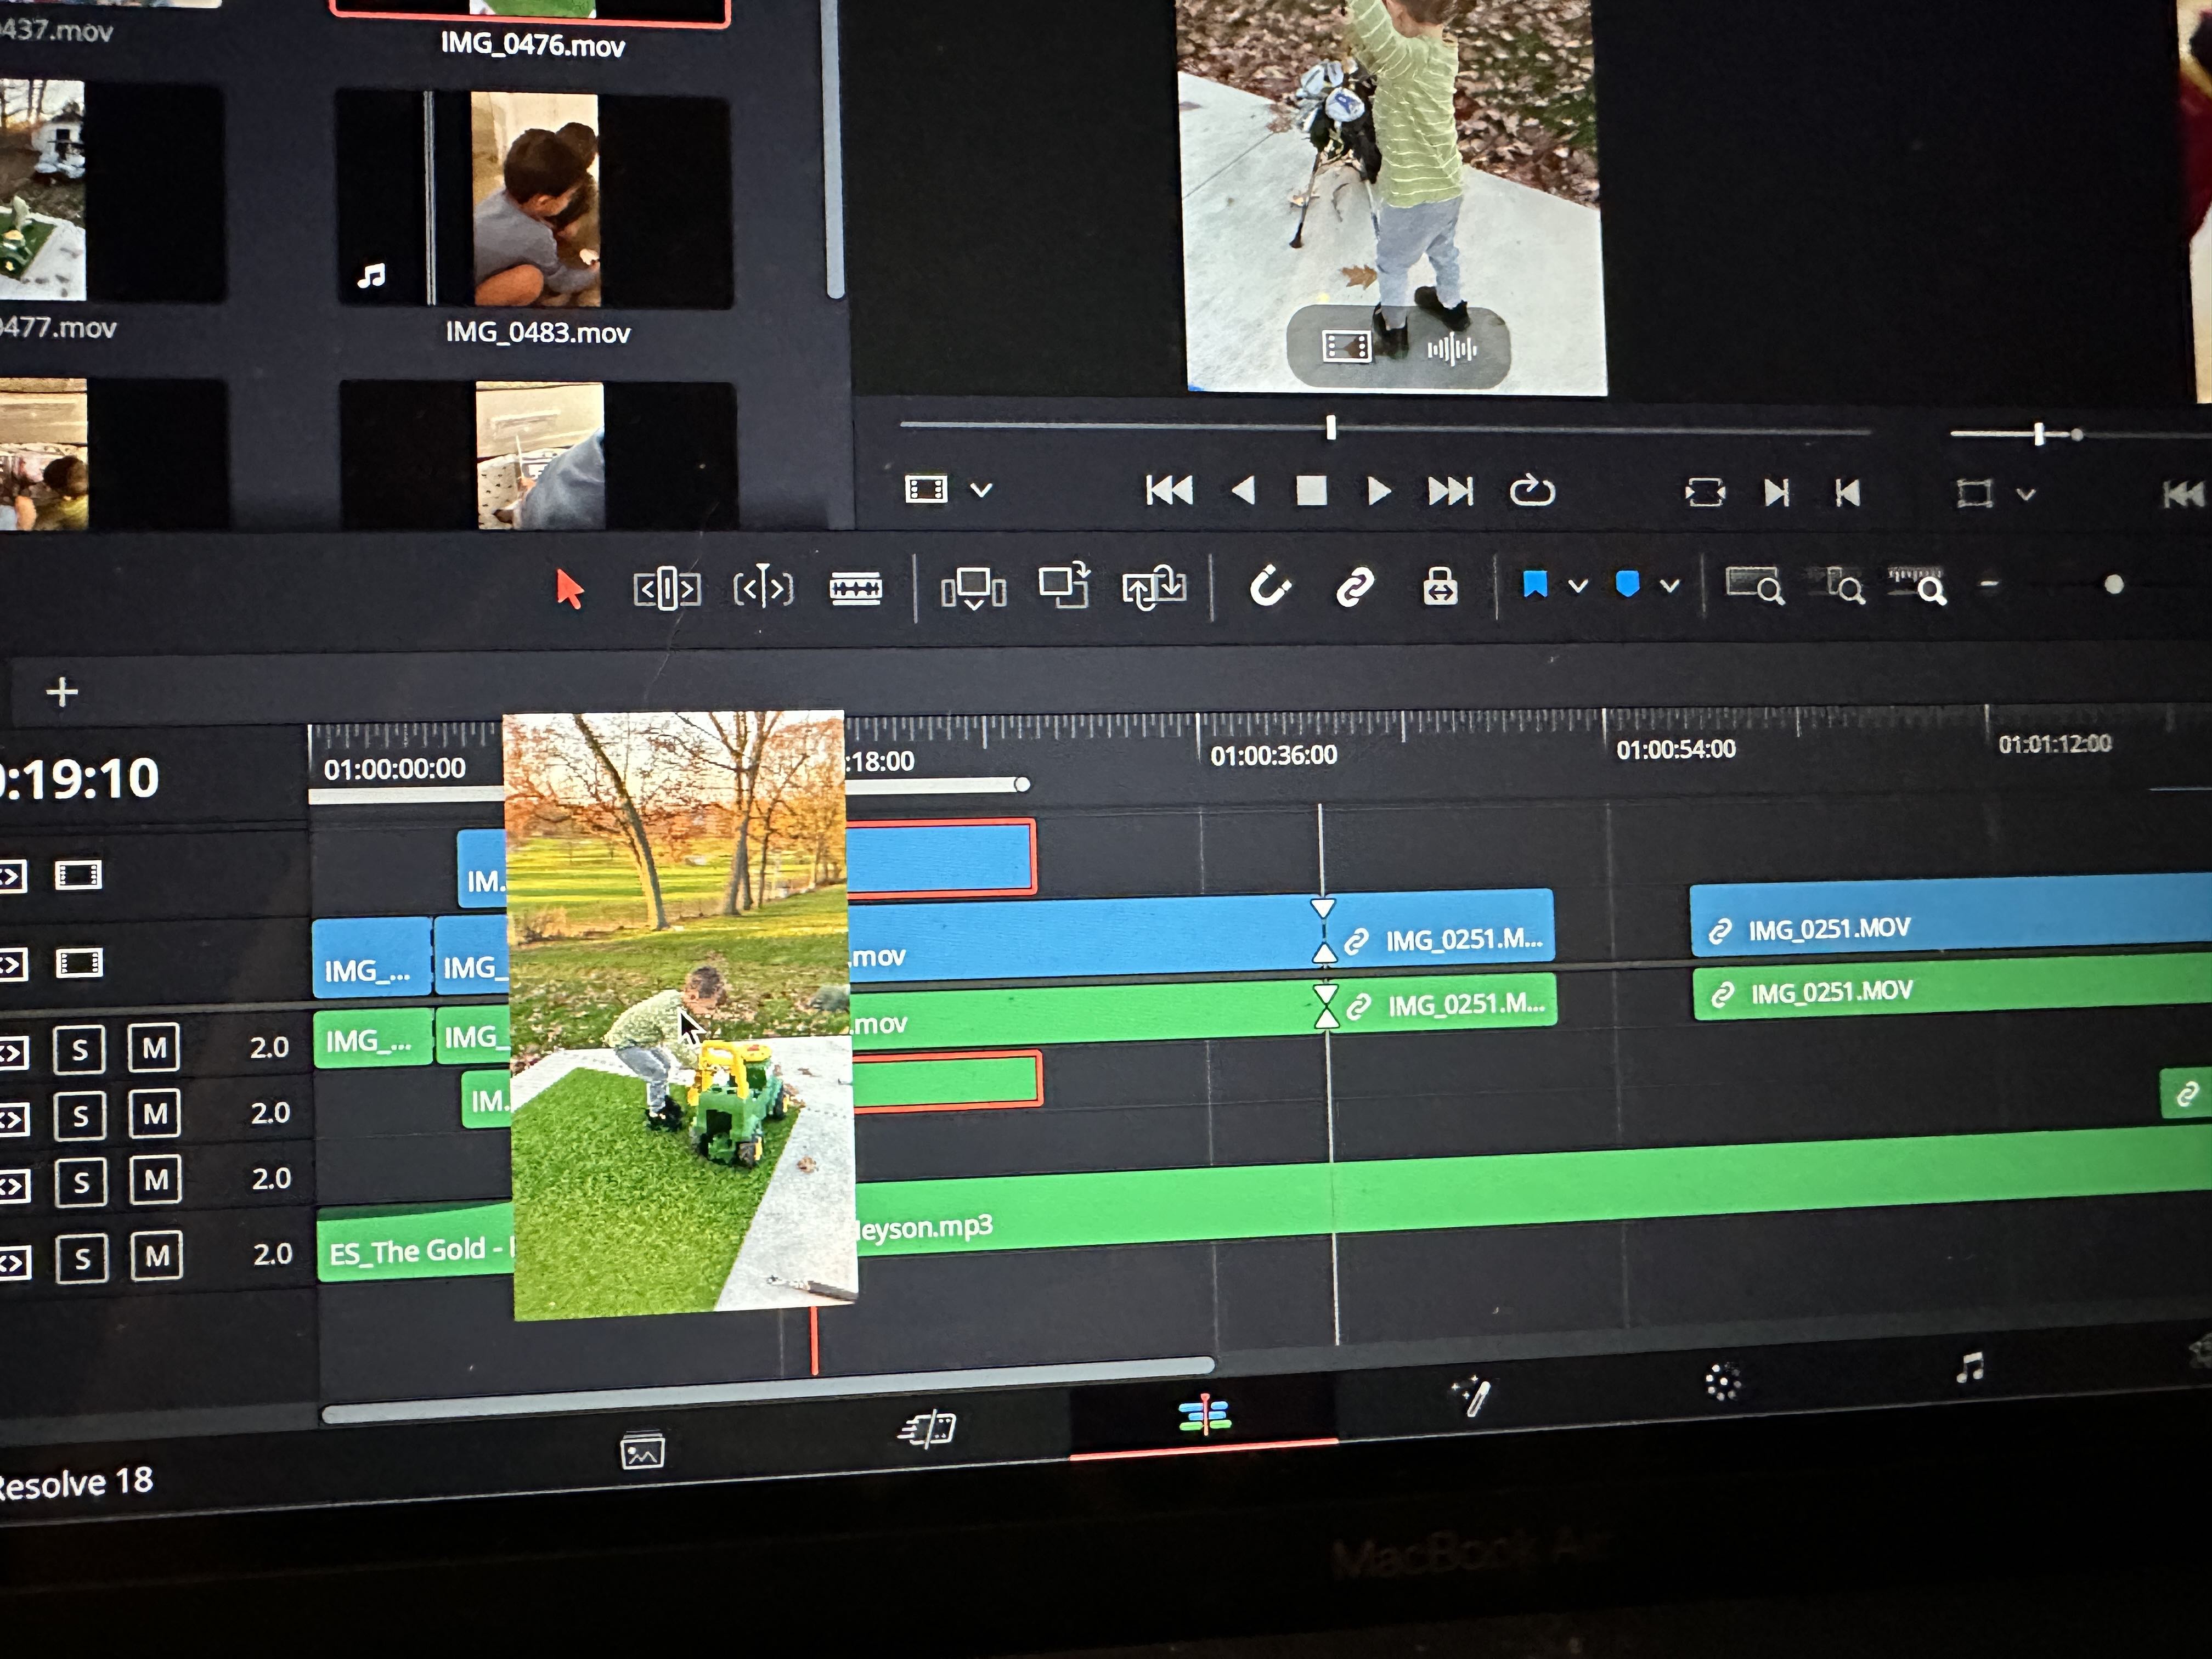Click the blue Flag icon
The image size is (2212, 1659).
(x=1535, y=584)
